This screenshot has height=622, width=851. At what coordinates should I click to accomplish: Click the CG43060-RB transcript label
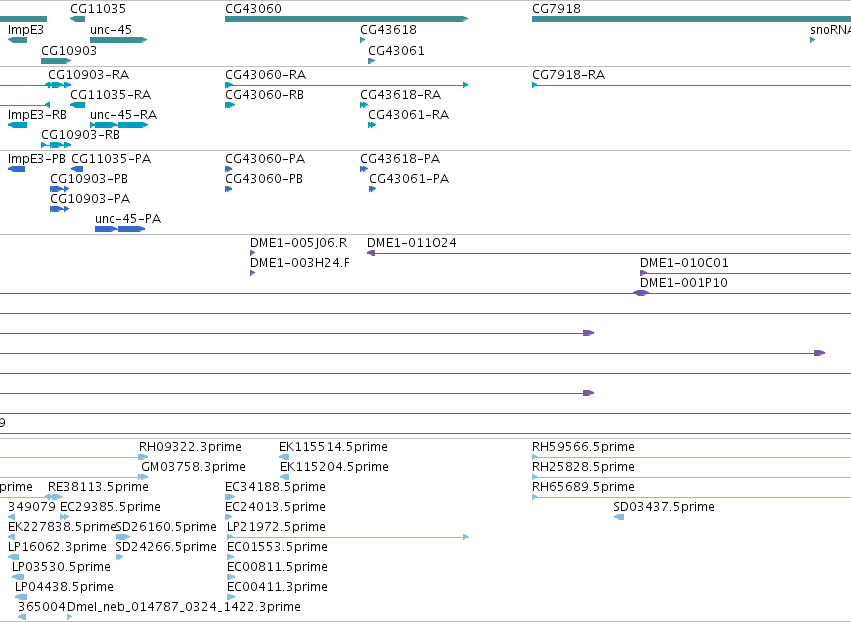(x=264, y=95)
